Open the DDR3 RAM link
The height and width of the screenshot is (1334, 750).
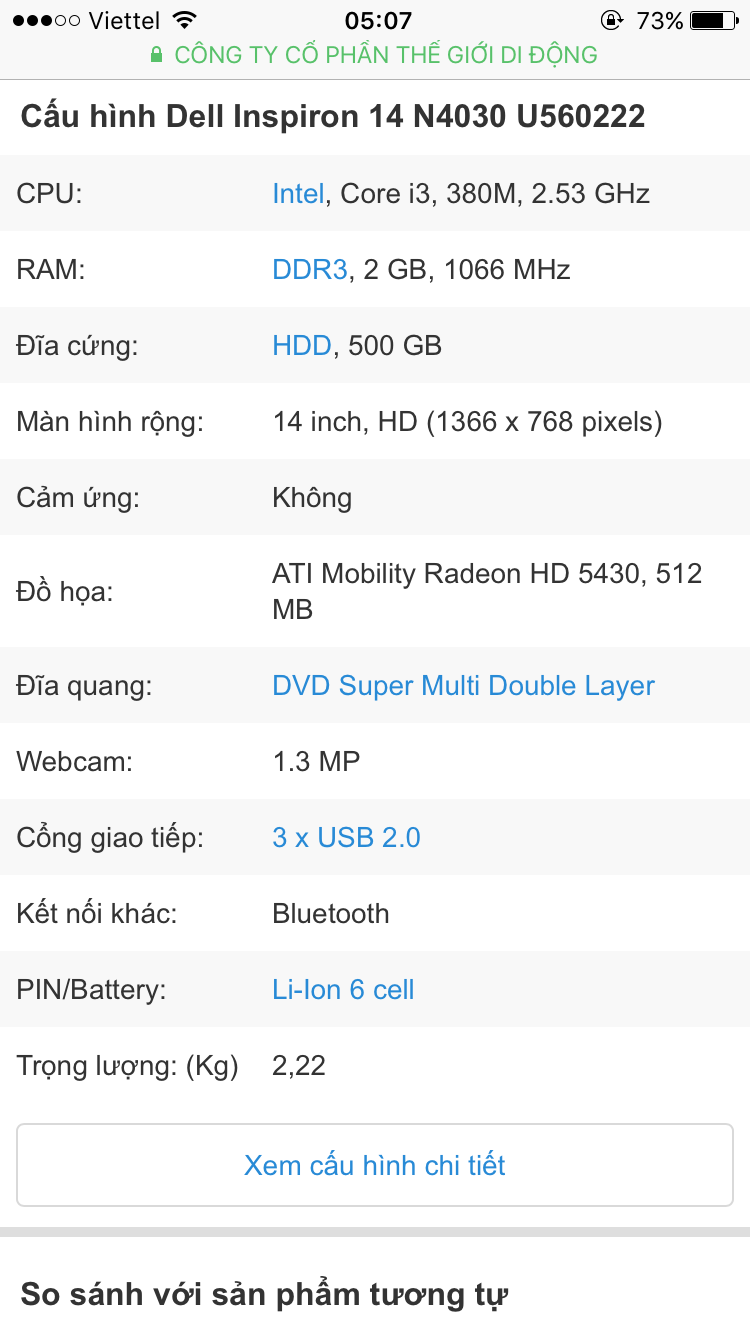pos(310,269)
